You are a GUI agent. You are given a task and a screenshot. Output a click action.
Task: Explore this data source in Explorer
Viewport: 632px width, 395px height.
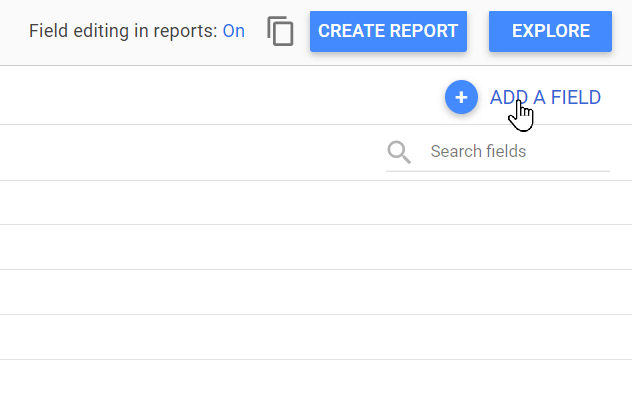tap(550, 31)
